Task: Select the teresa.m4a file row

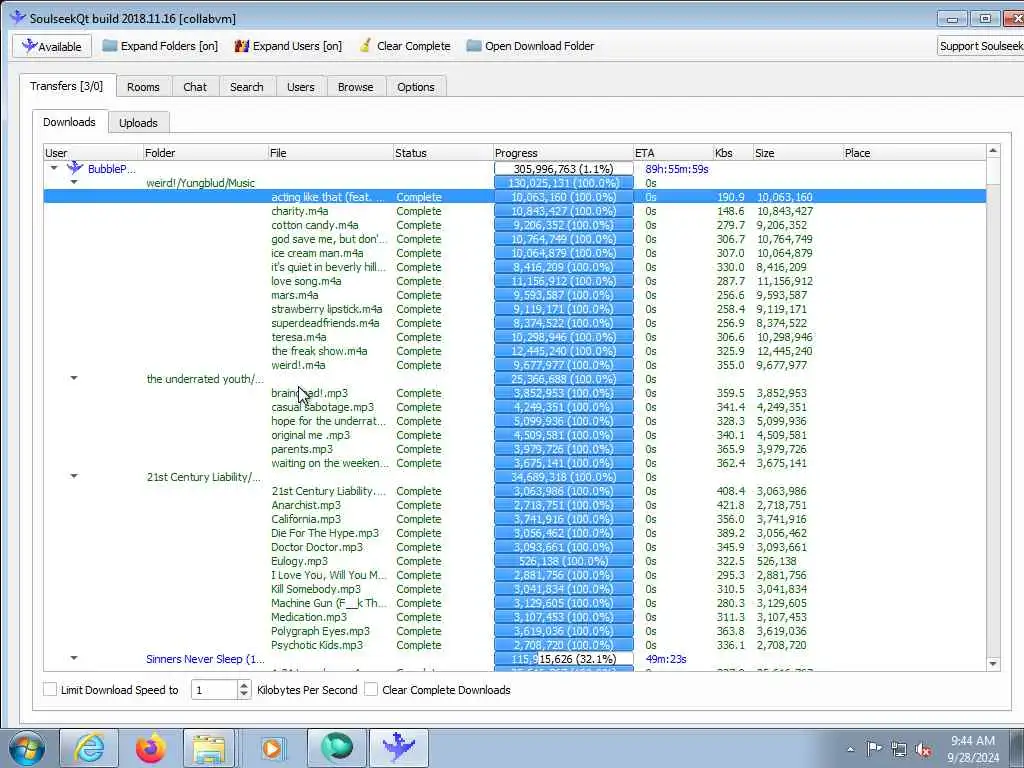Action: (x=515, y=337)
